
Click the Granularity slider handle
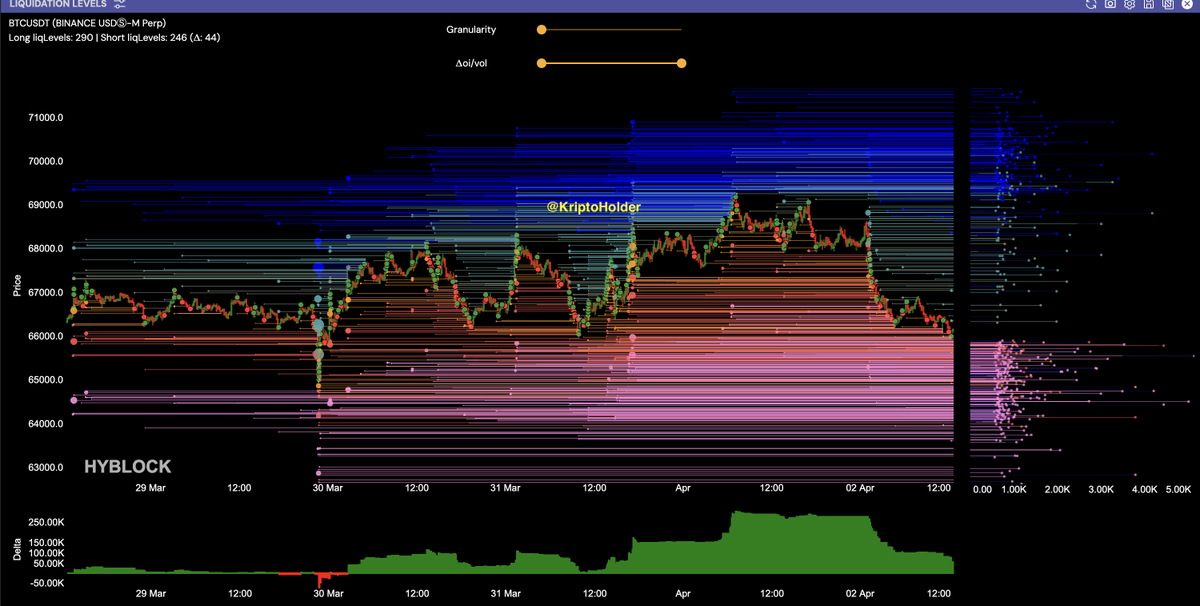click(x=541, y=30)
